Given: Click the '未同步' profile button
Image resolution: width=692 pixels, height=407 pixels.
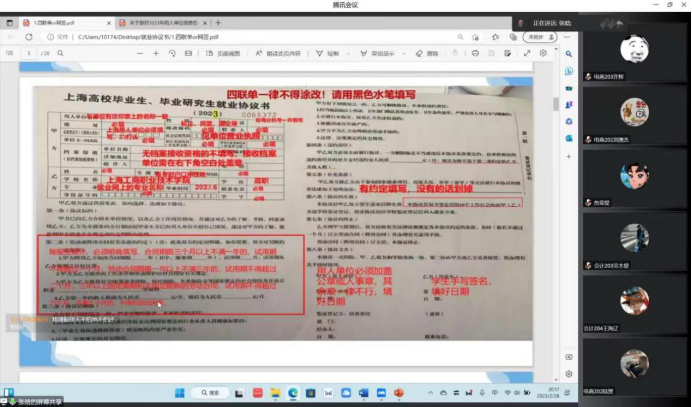Looking at the screenshot, I should [540, 37].
